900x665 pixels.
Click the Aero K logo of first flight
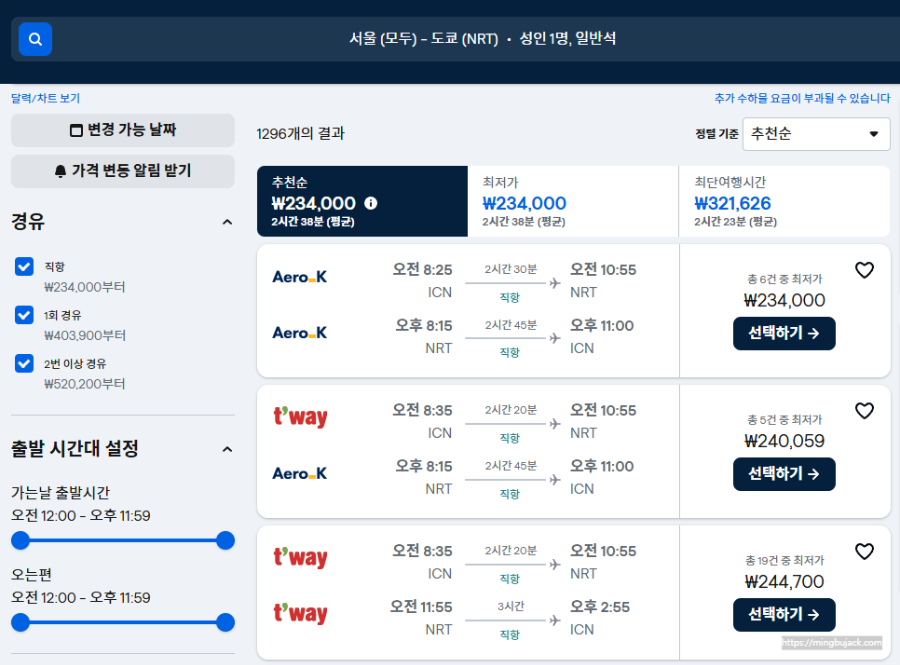(x=300, y=277)
